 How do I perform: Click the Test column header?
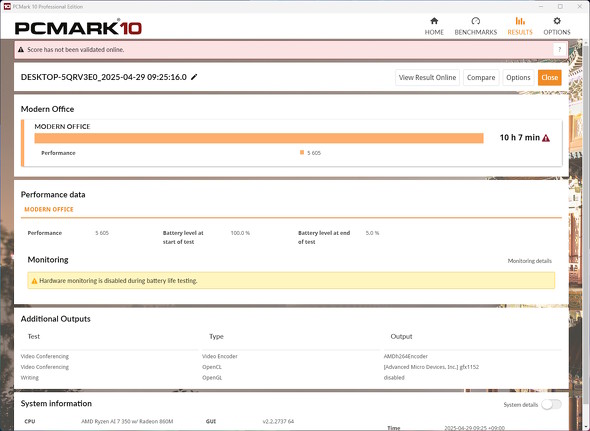(x=33, y=337)
